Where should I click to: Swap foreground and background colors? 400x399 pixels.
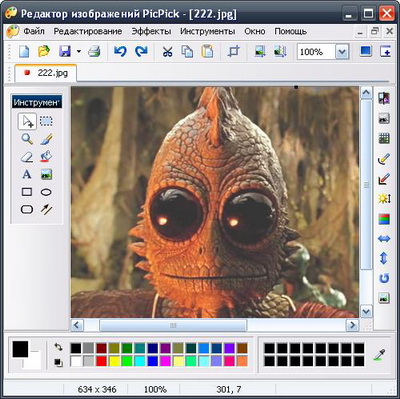58,347
